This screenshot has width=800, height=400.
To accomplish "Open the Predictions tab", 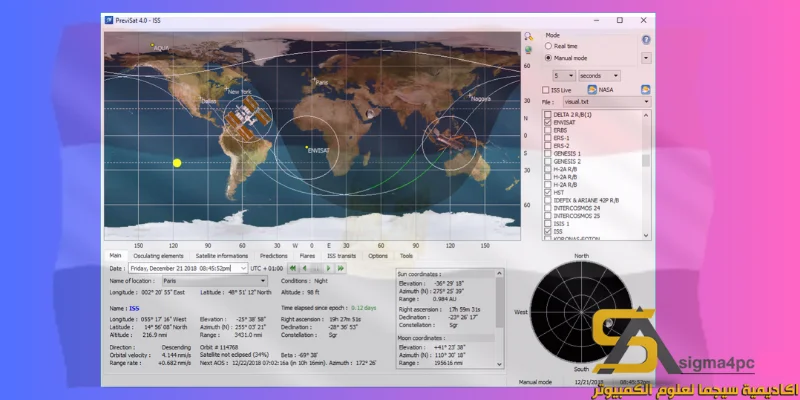I will click(273, 256).
